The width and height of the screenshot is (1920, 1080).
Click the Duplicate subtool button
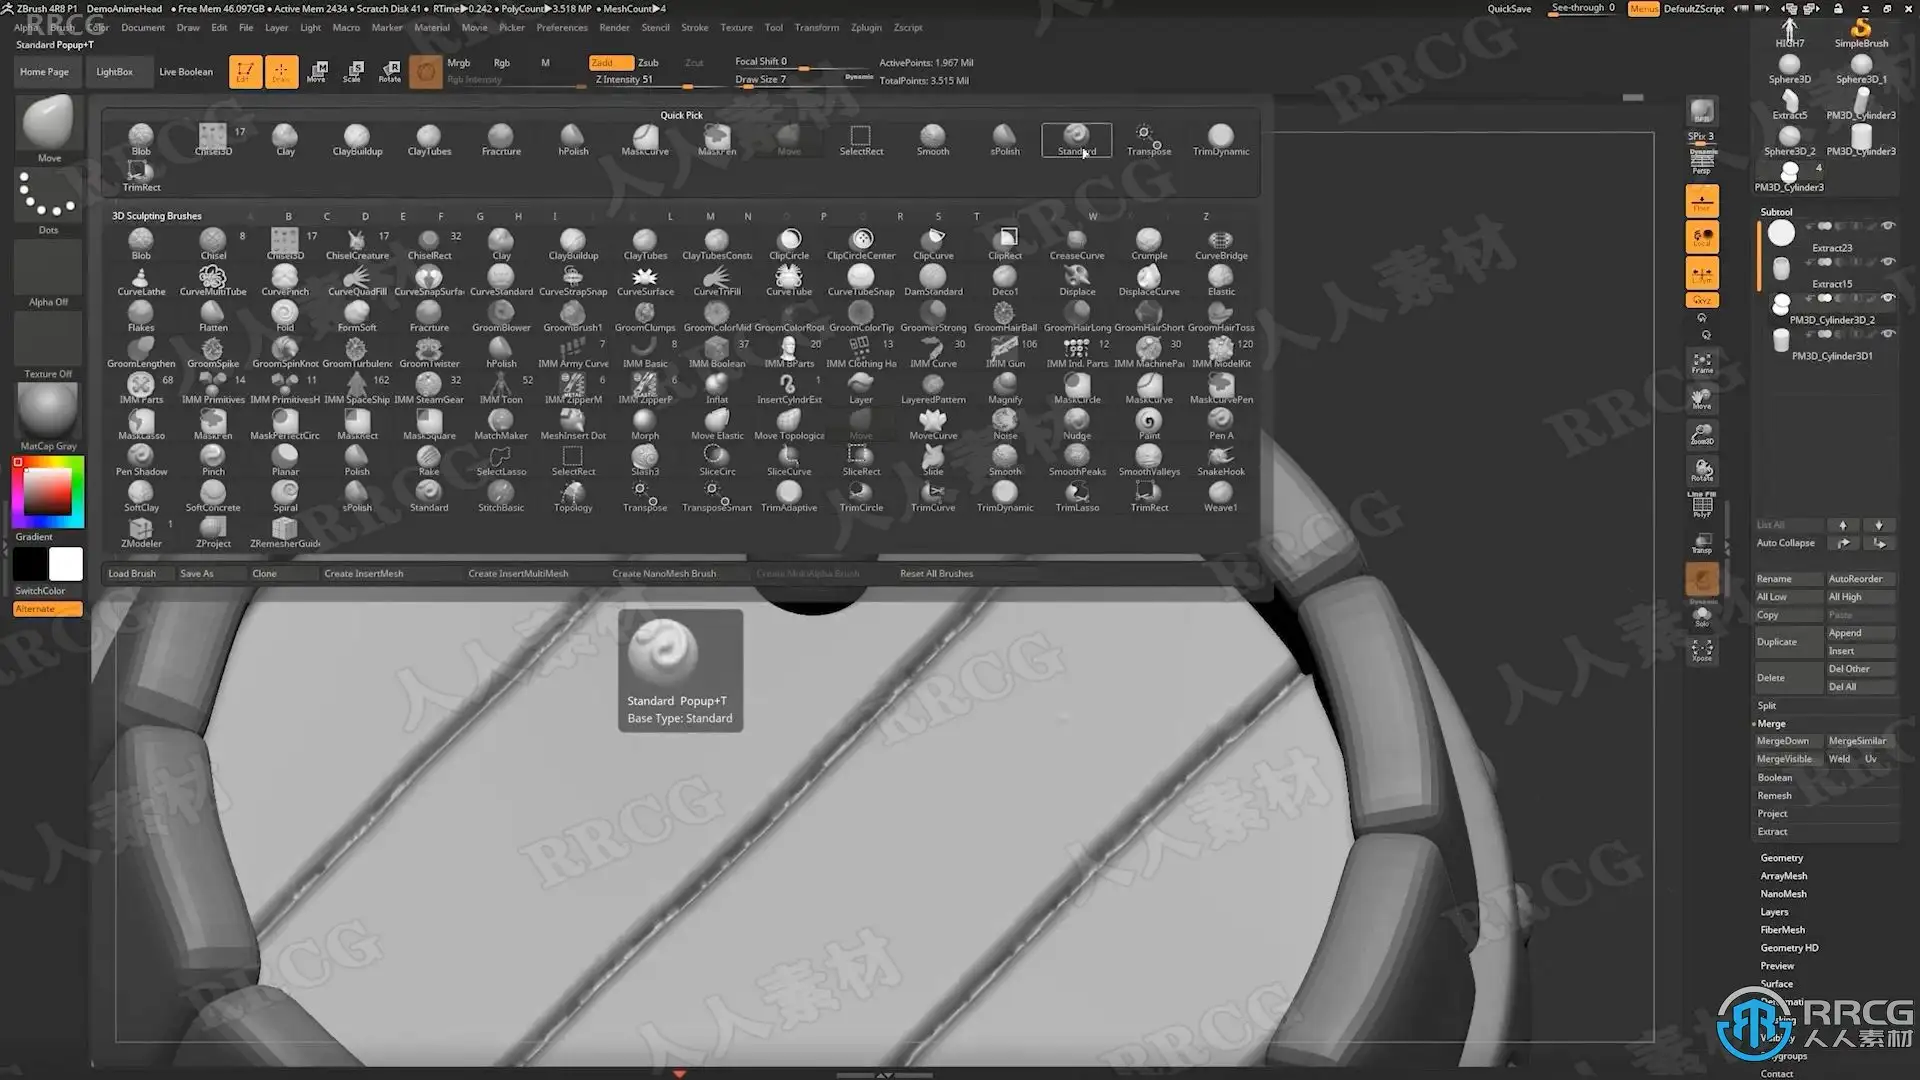pos(1787,642)
